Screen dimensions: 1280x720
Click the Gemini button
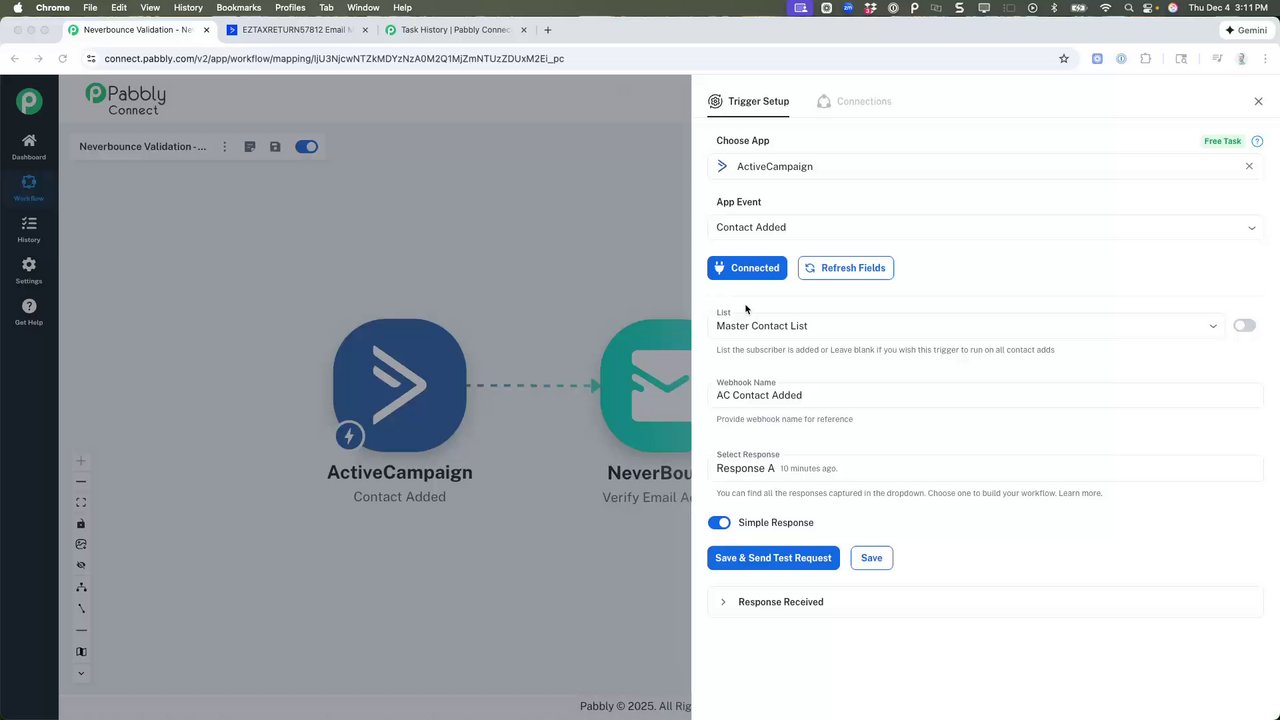[x=1246, y=30]
